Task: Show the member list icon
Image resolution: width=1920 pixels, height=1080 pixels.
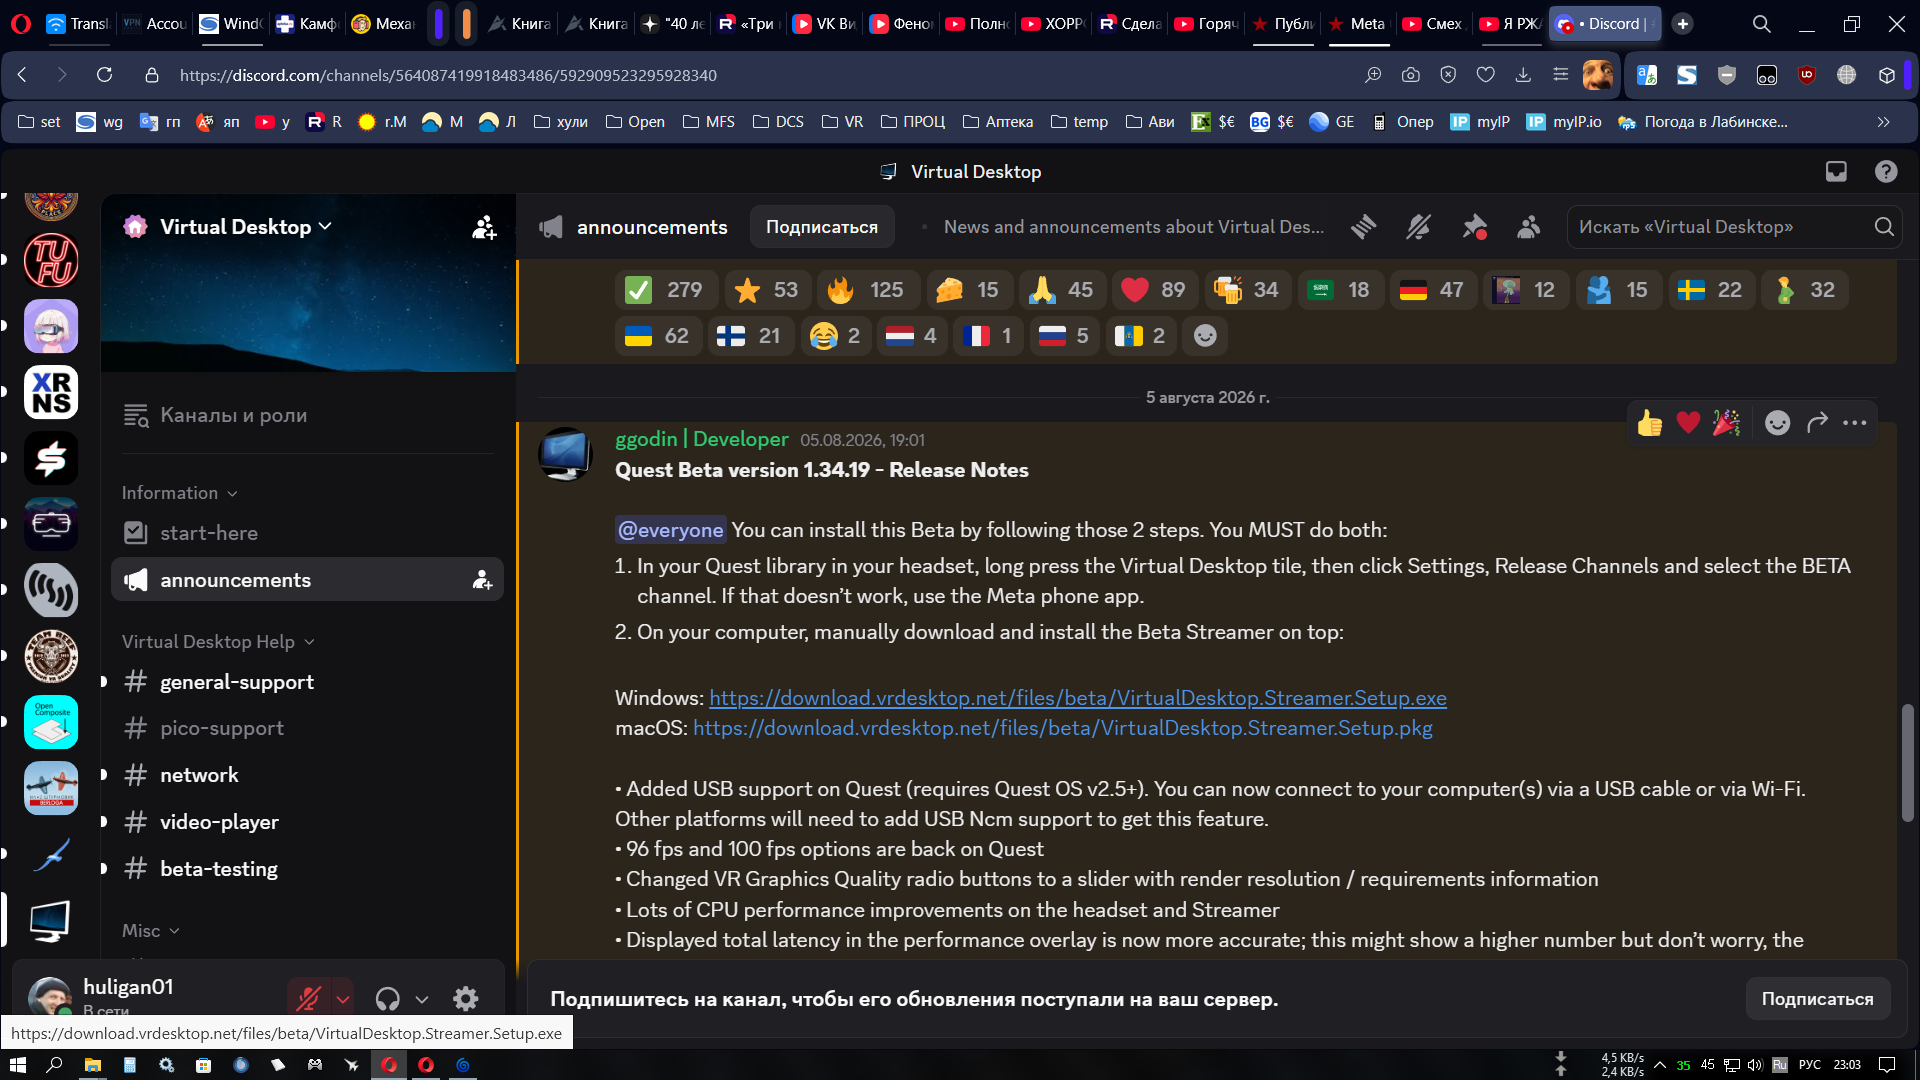Action: (x=1528, y=227)
